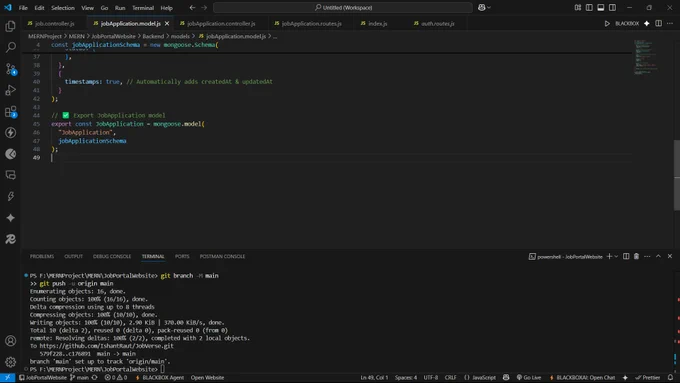Open Source Control view
This screenshot has width=680, height=383.
pyautogui.click(x=10, y=69)
